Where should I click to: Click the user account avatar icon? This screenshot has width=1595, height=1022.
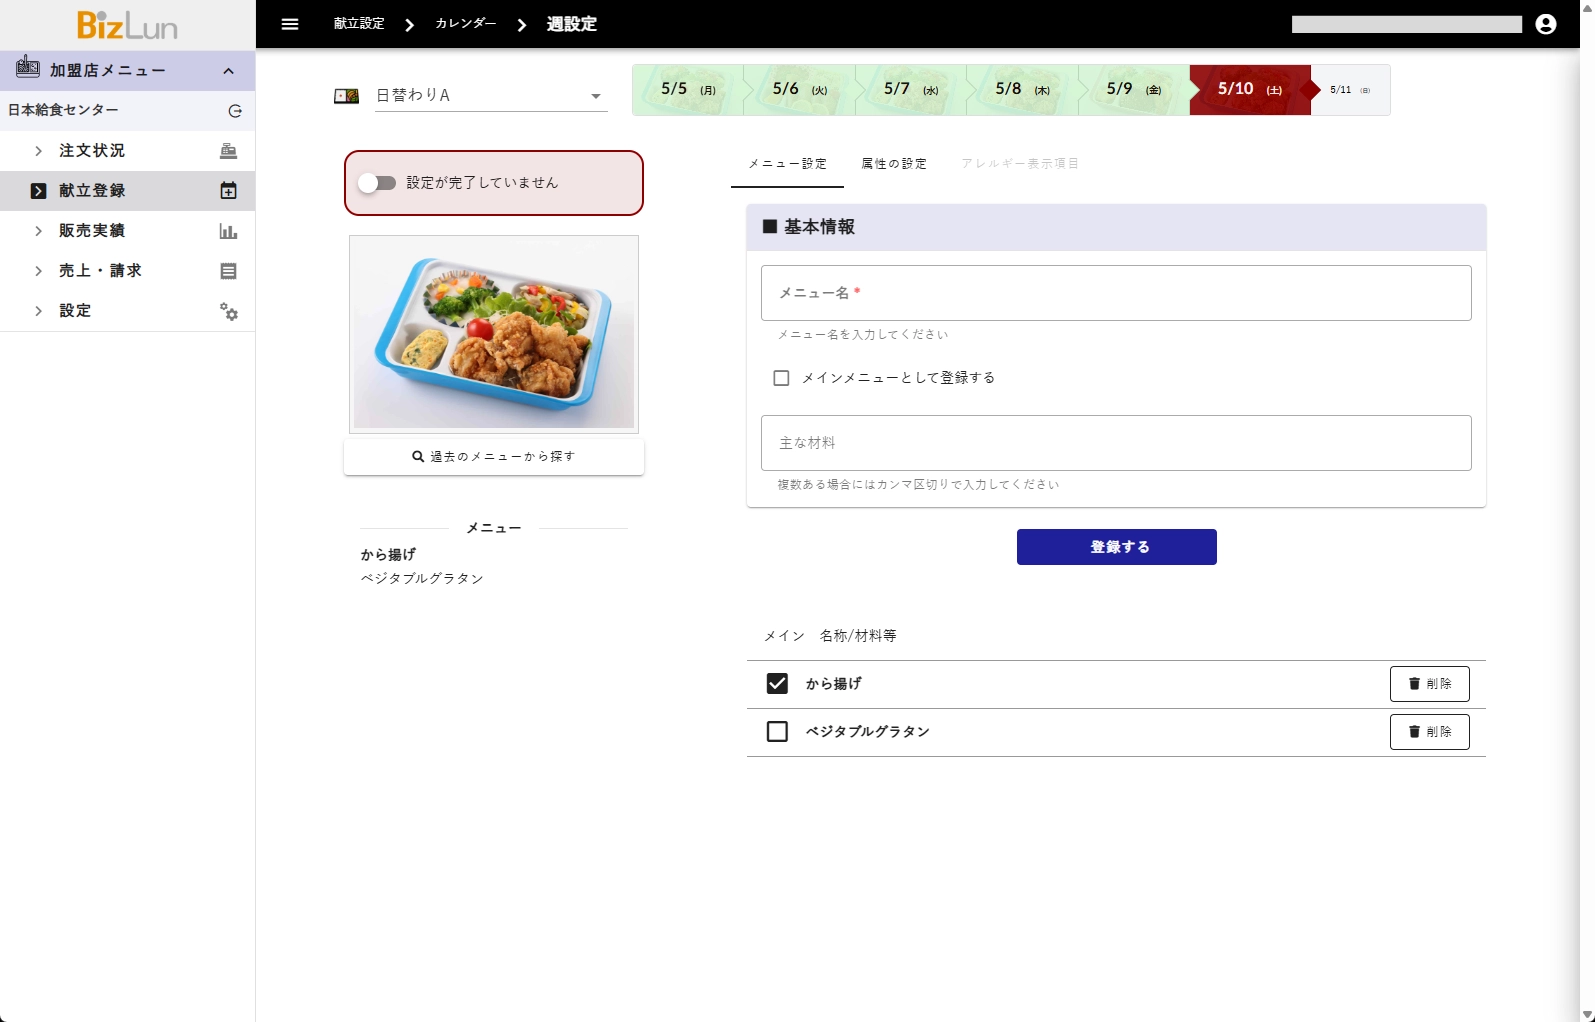[x=1545, y=24]
